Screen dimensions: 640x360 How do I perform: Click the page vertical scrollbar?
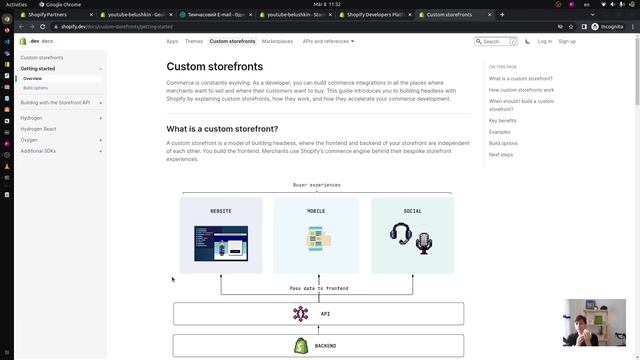pos(637,71)
